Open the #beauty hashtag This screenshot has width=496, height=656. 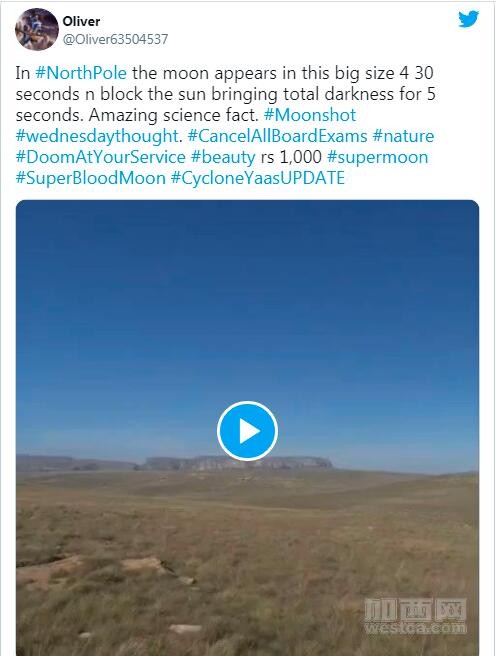click(223, 157)
